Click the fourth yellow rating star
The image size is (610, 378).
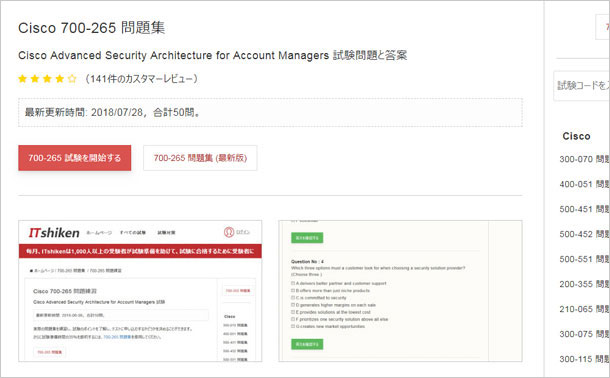pos(60,79)
